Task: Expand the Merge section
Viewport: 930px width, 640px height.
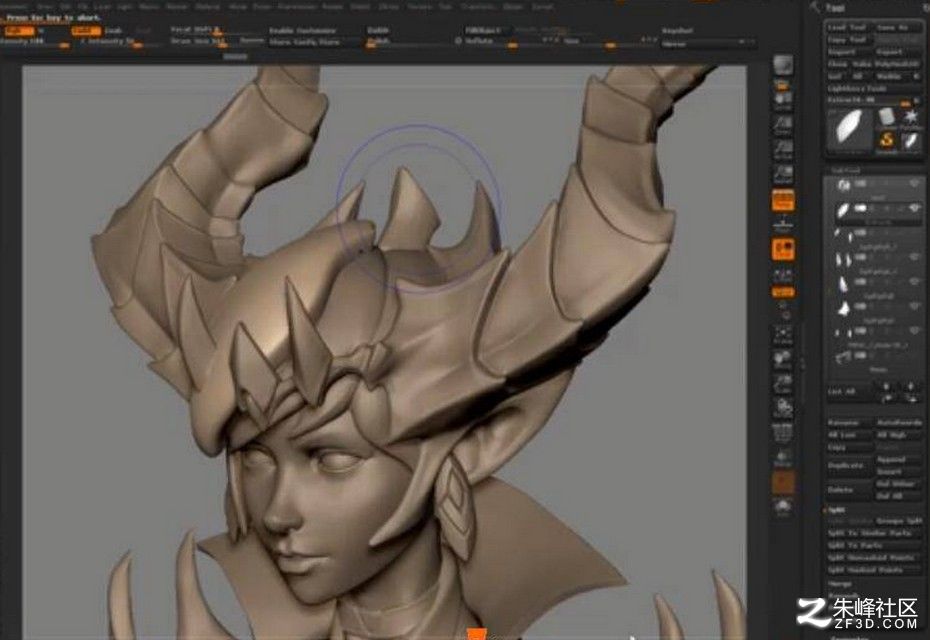Action: [840, 584]
